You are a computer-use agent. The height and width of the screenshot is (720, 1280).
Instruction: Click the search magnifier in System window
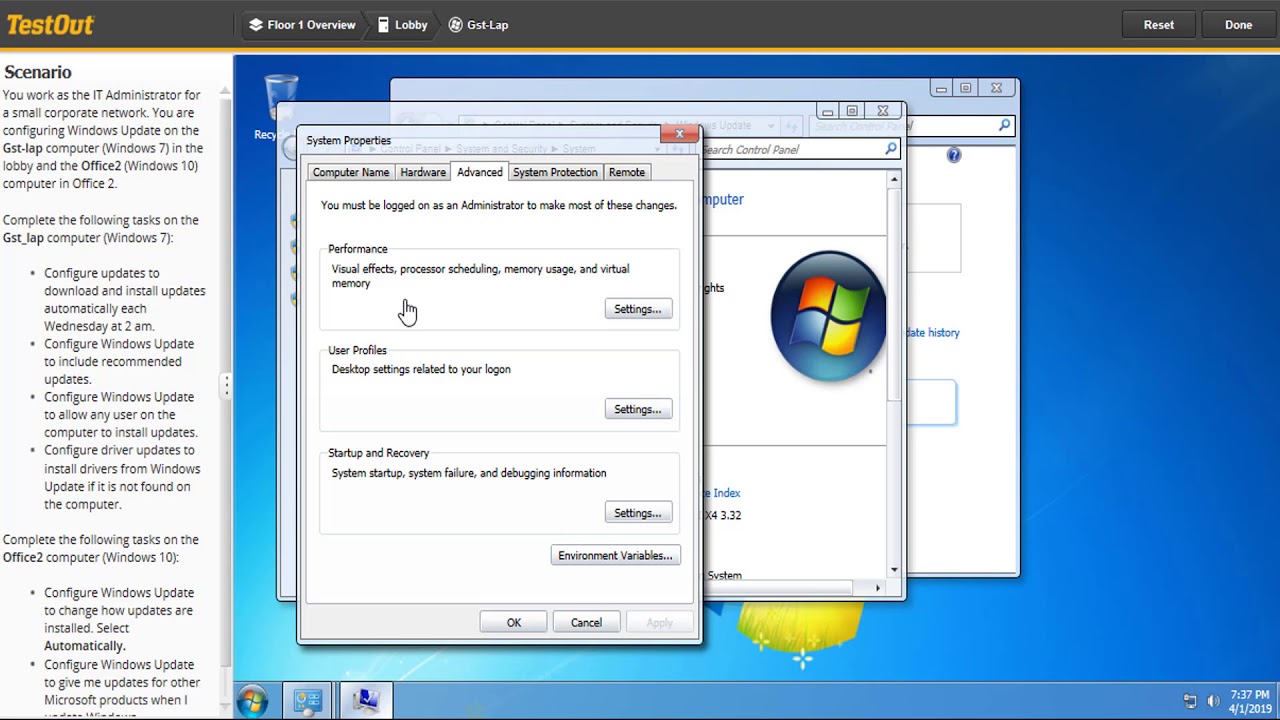click(x=890, y=149)
